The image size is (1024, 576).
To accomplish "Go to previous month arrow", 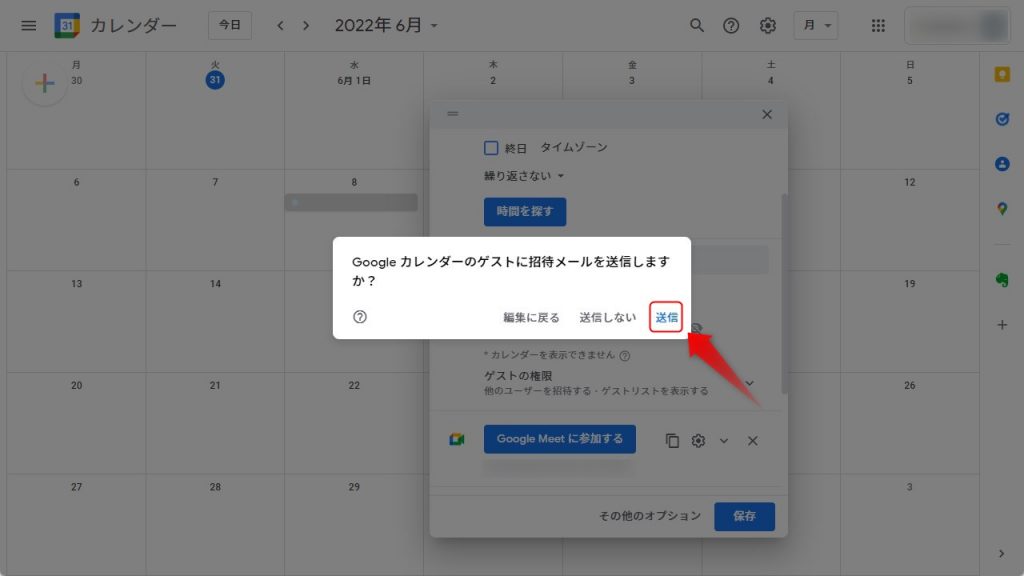I will [280, 25].
